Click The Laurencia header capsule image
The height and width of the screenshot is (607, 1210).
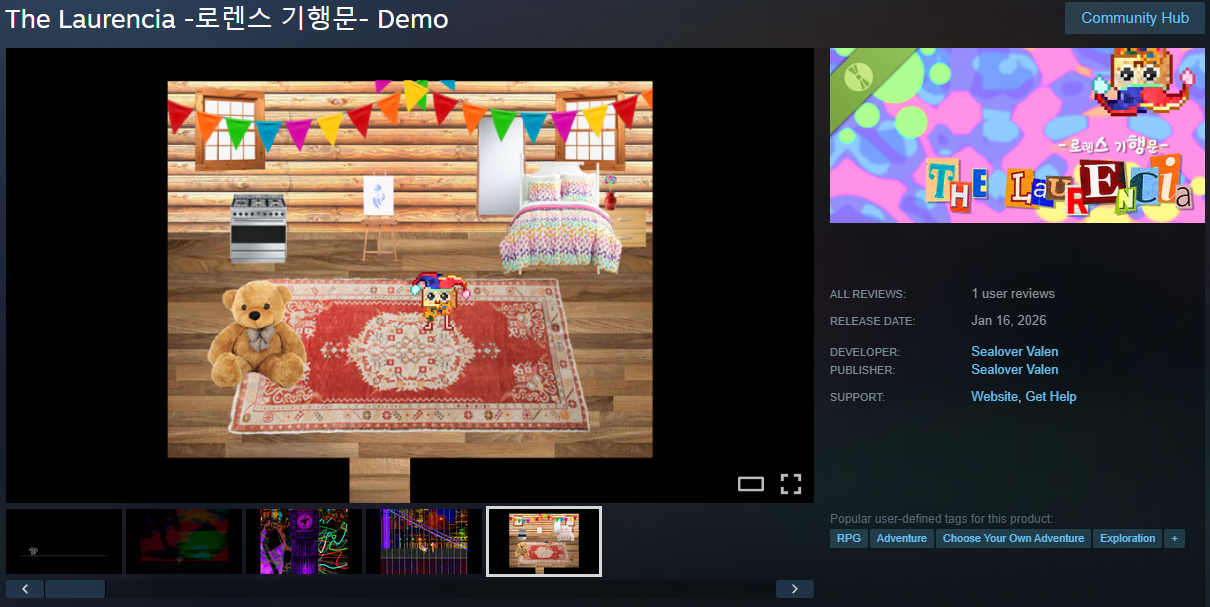point(1017,135)
